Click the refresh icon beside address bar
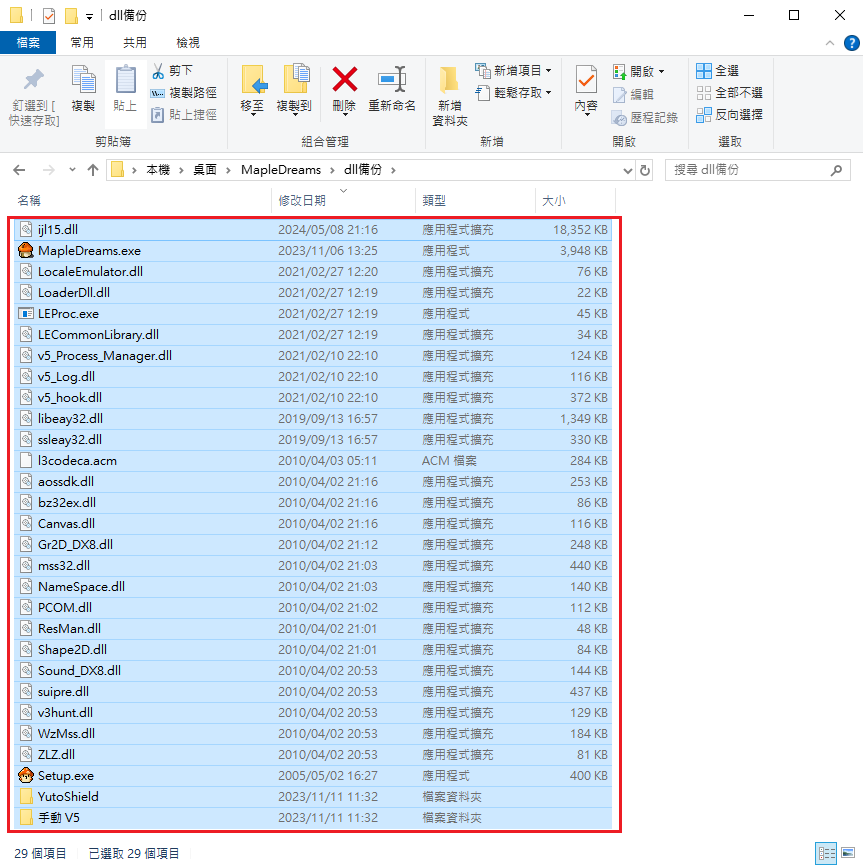Screen dimensions: 863x866 (645, 170)
